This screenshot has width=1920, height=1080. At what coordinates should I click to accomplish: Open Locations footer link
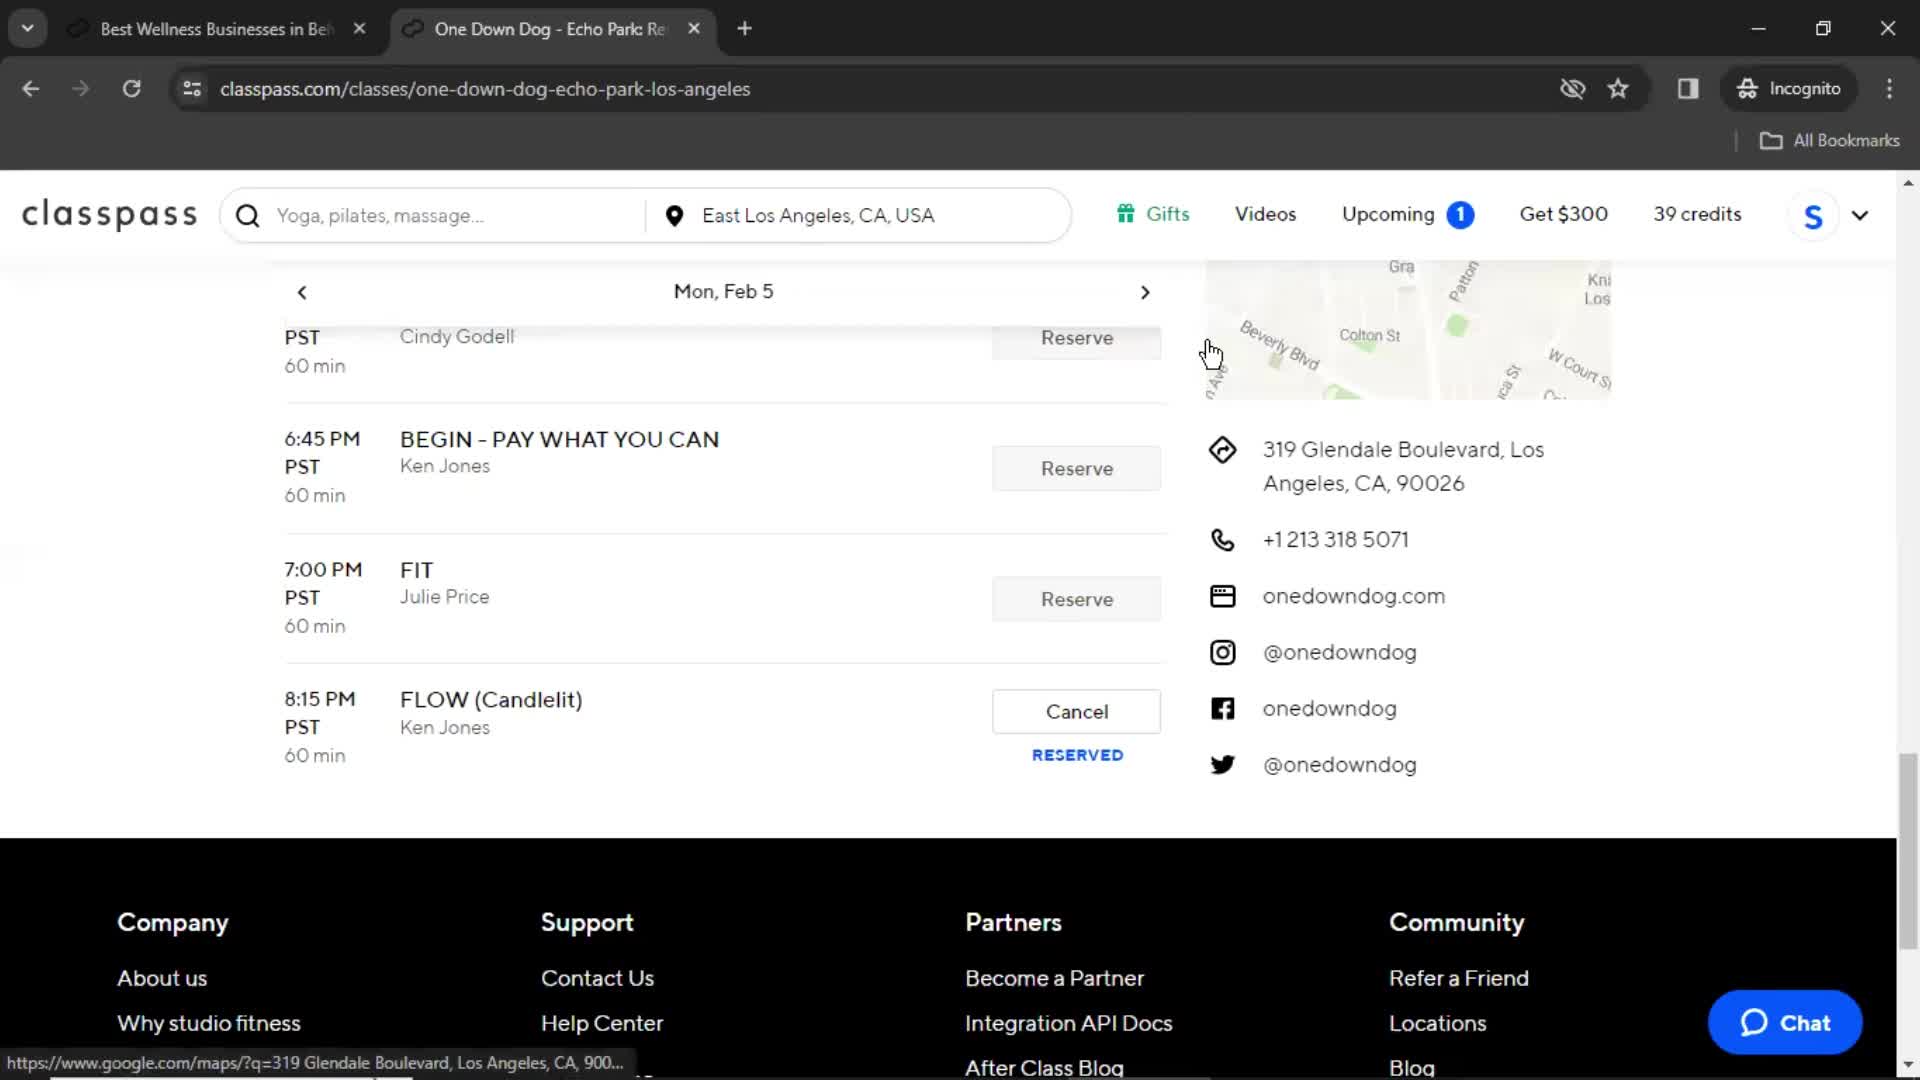[1437, 1024]
